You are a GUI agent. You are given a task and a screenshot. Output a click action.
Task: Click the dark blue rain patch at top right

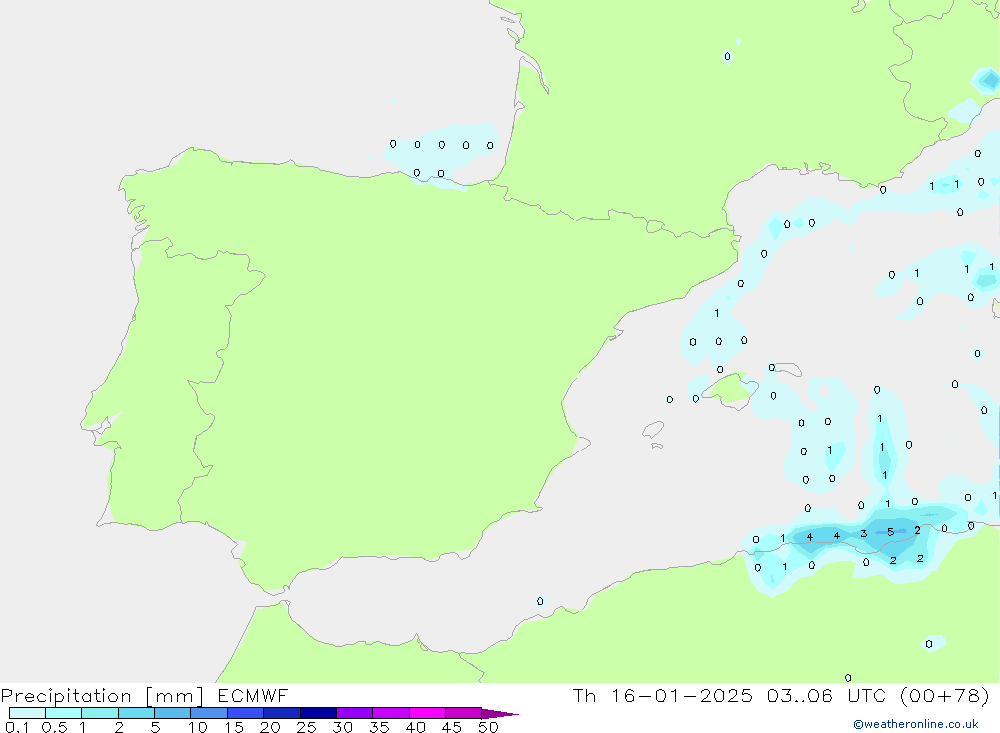(988, 79)
